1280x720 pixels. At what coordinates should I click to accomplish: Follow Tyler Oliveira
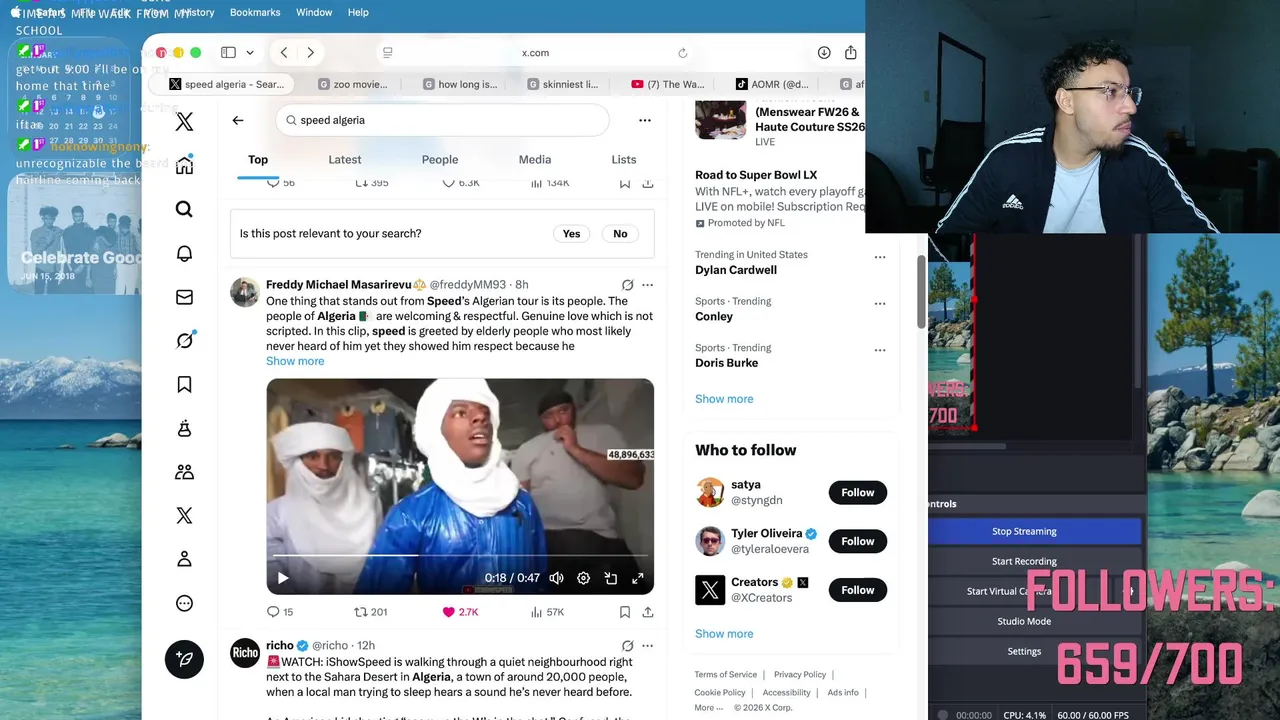click(x=857, y=541)
